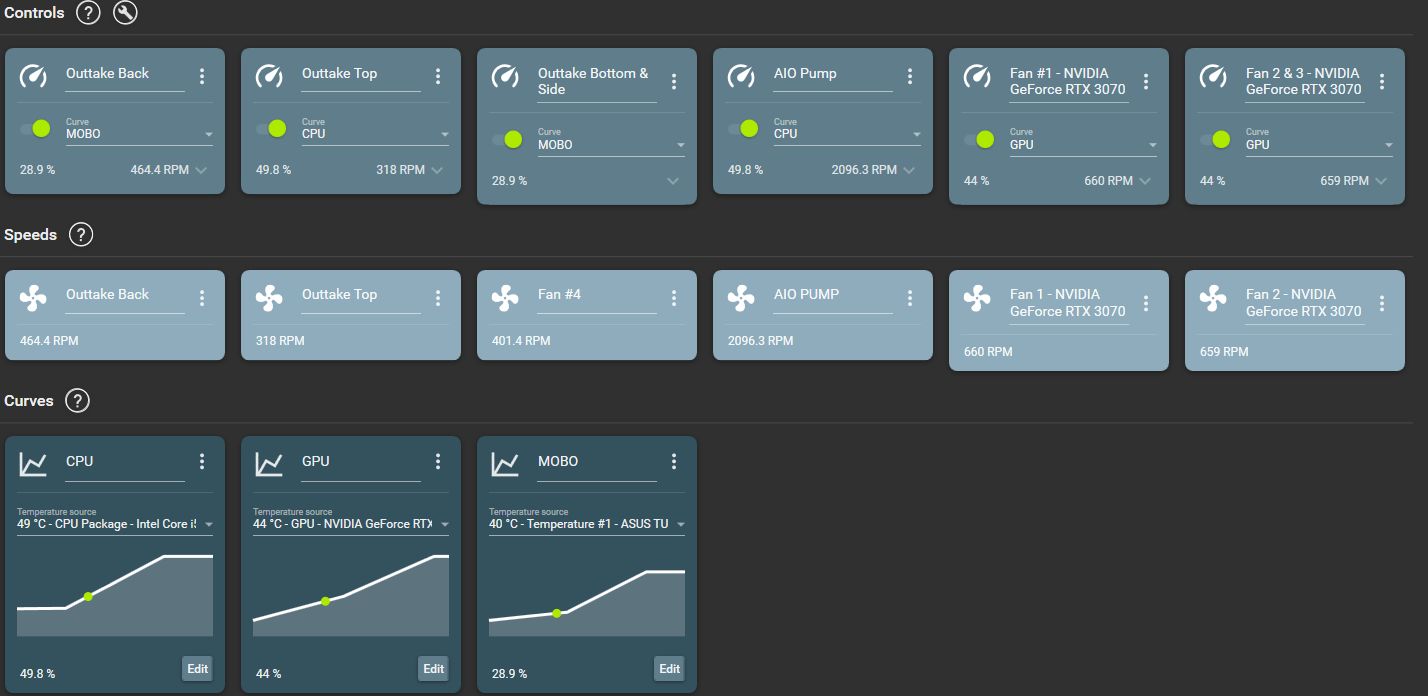The height and width of the screenshot is (696, 1428).
Task: Open the configuration wrench next to Controls
Action: 125,13
